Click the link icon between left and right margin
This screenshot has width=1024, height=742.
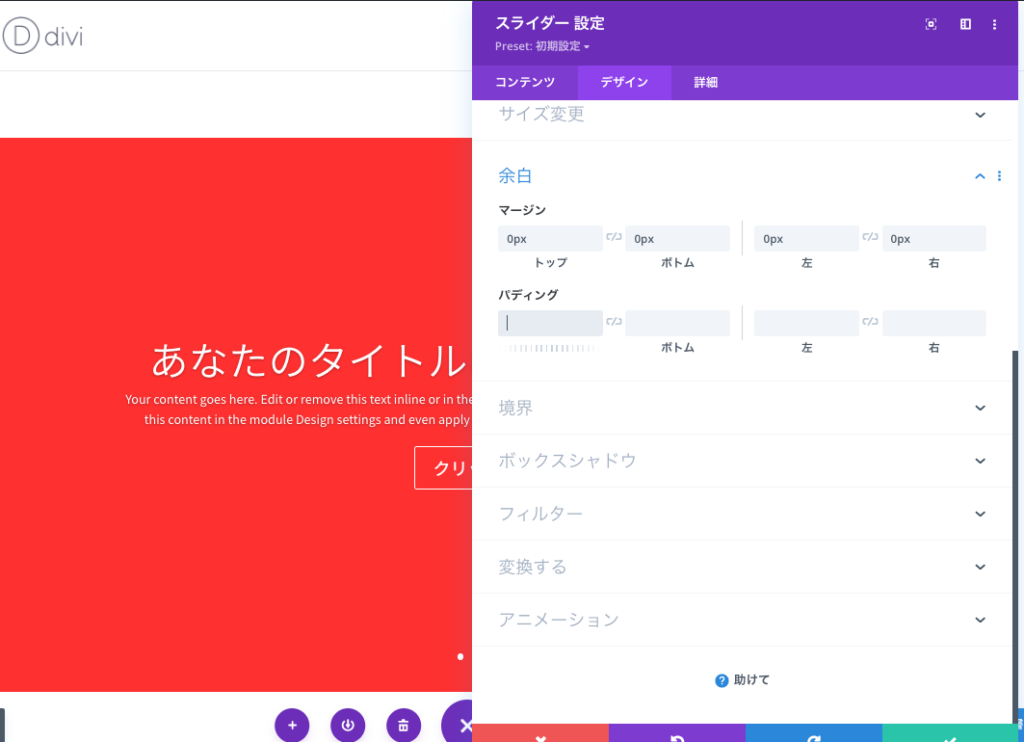pos(869,238)
